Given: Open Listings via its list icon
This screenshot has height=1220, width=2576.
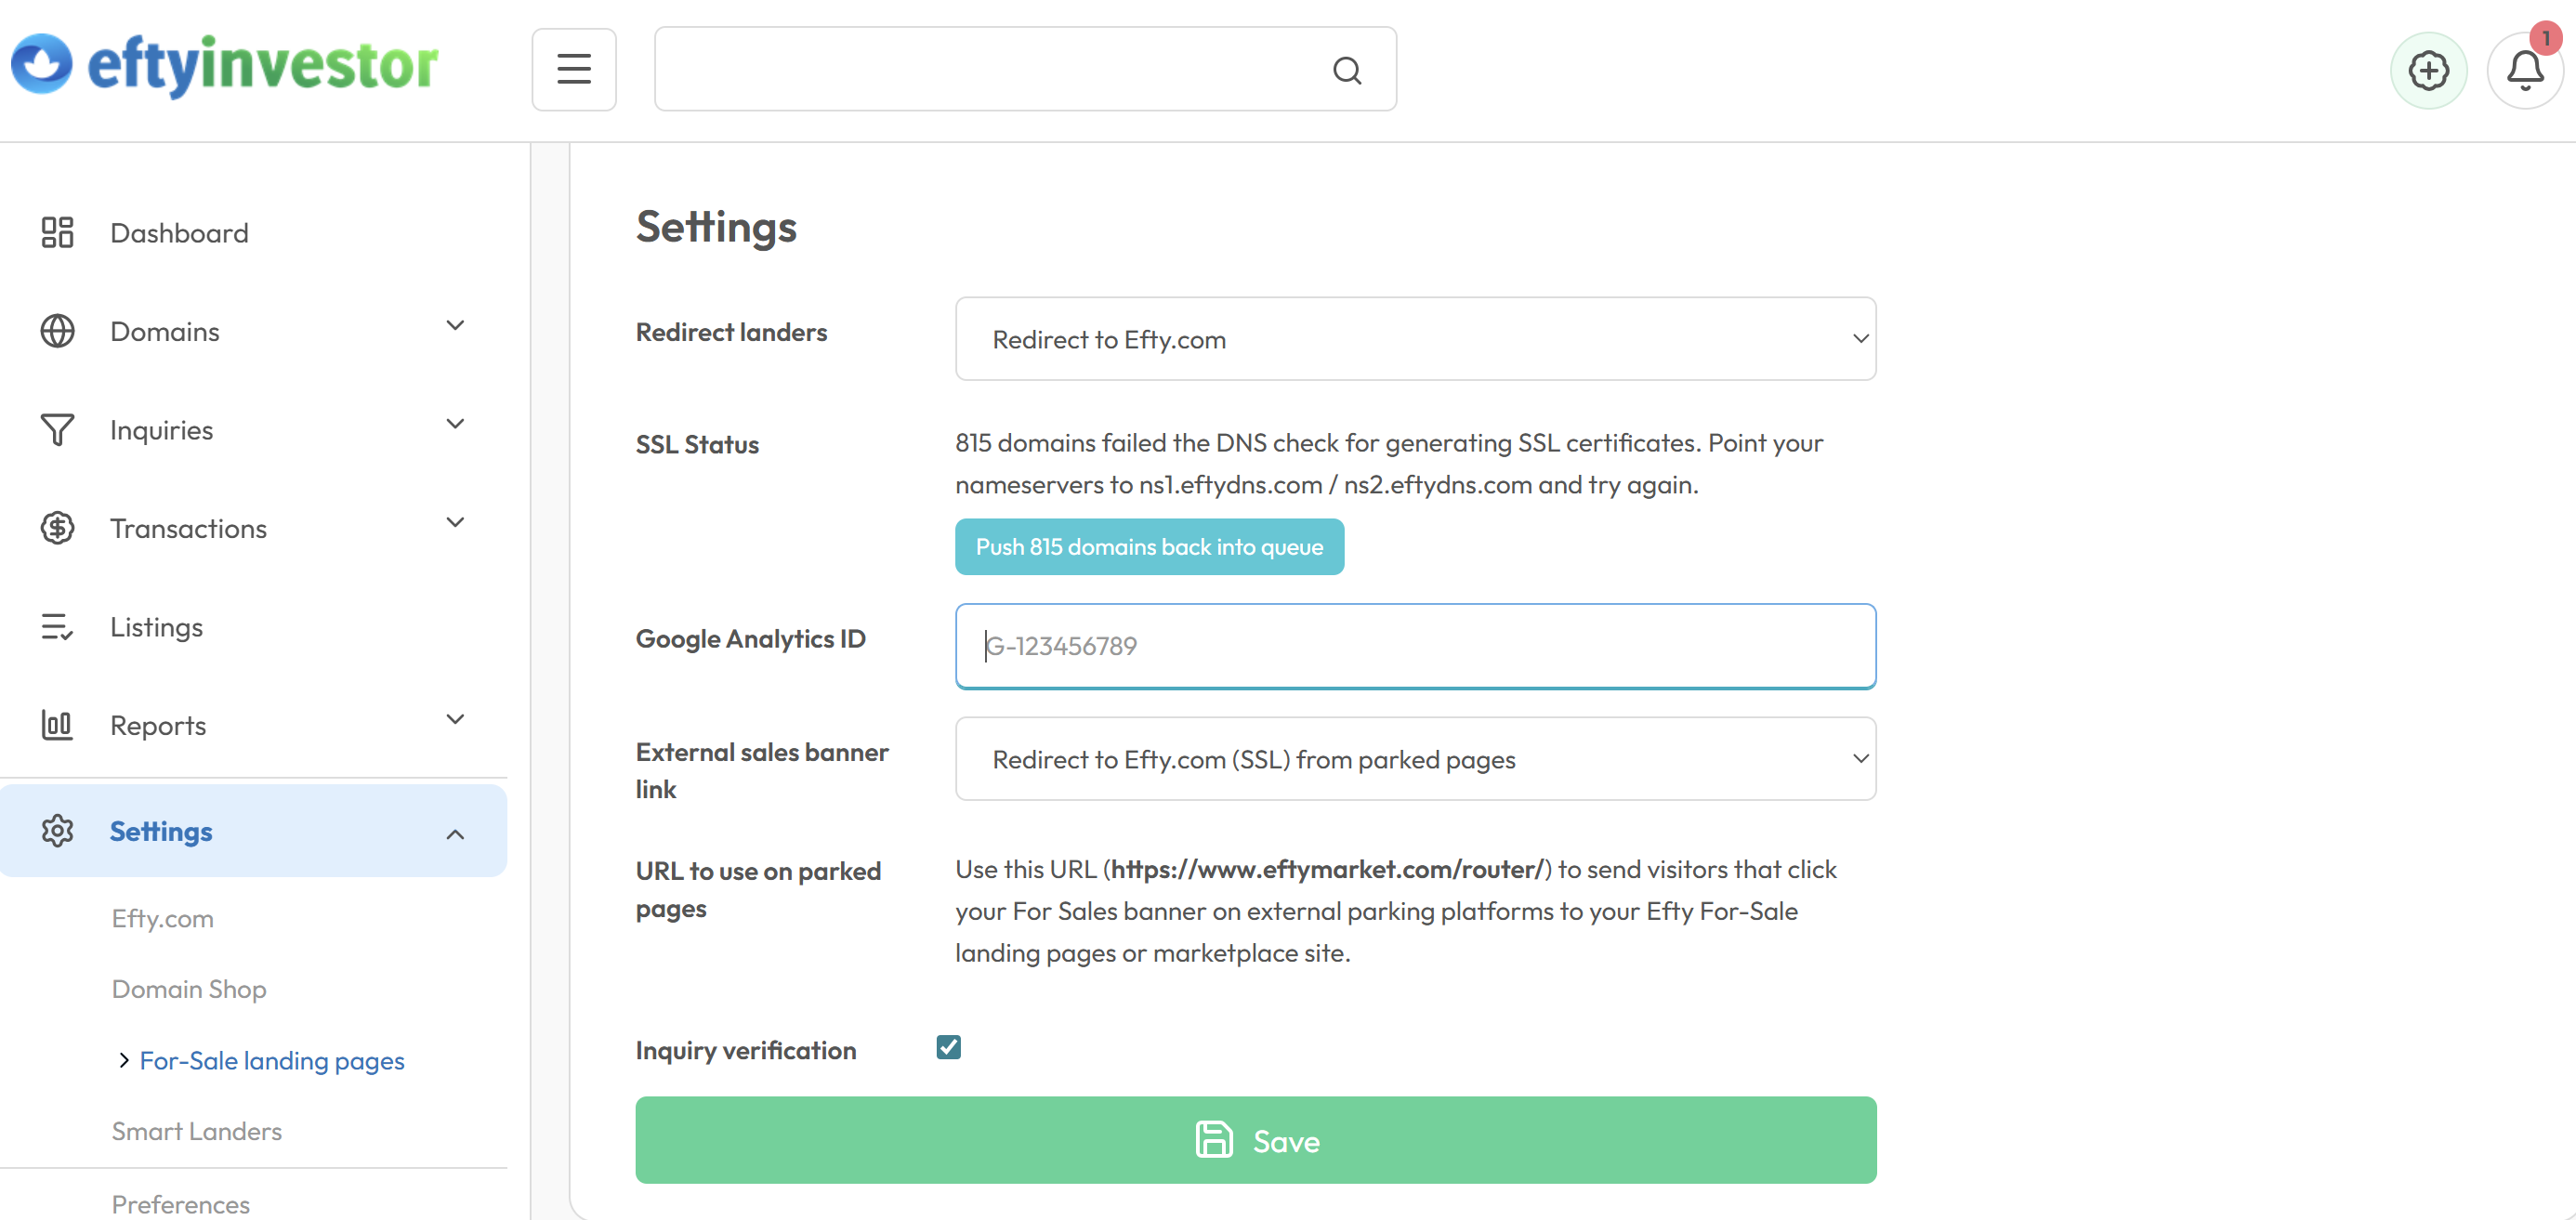Looking at the screenshot, I should tap(57, 626).
